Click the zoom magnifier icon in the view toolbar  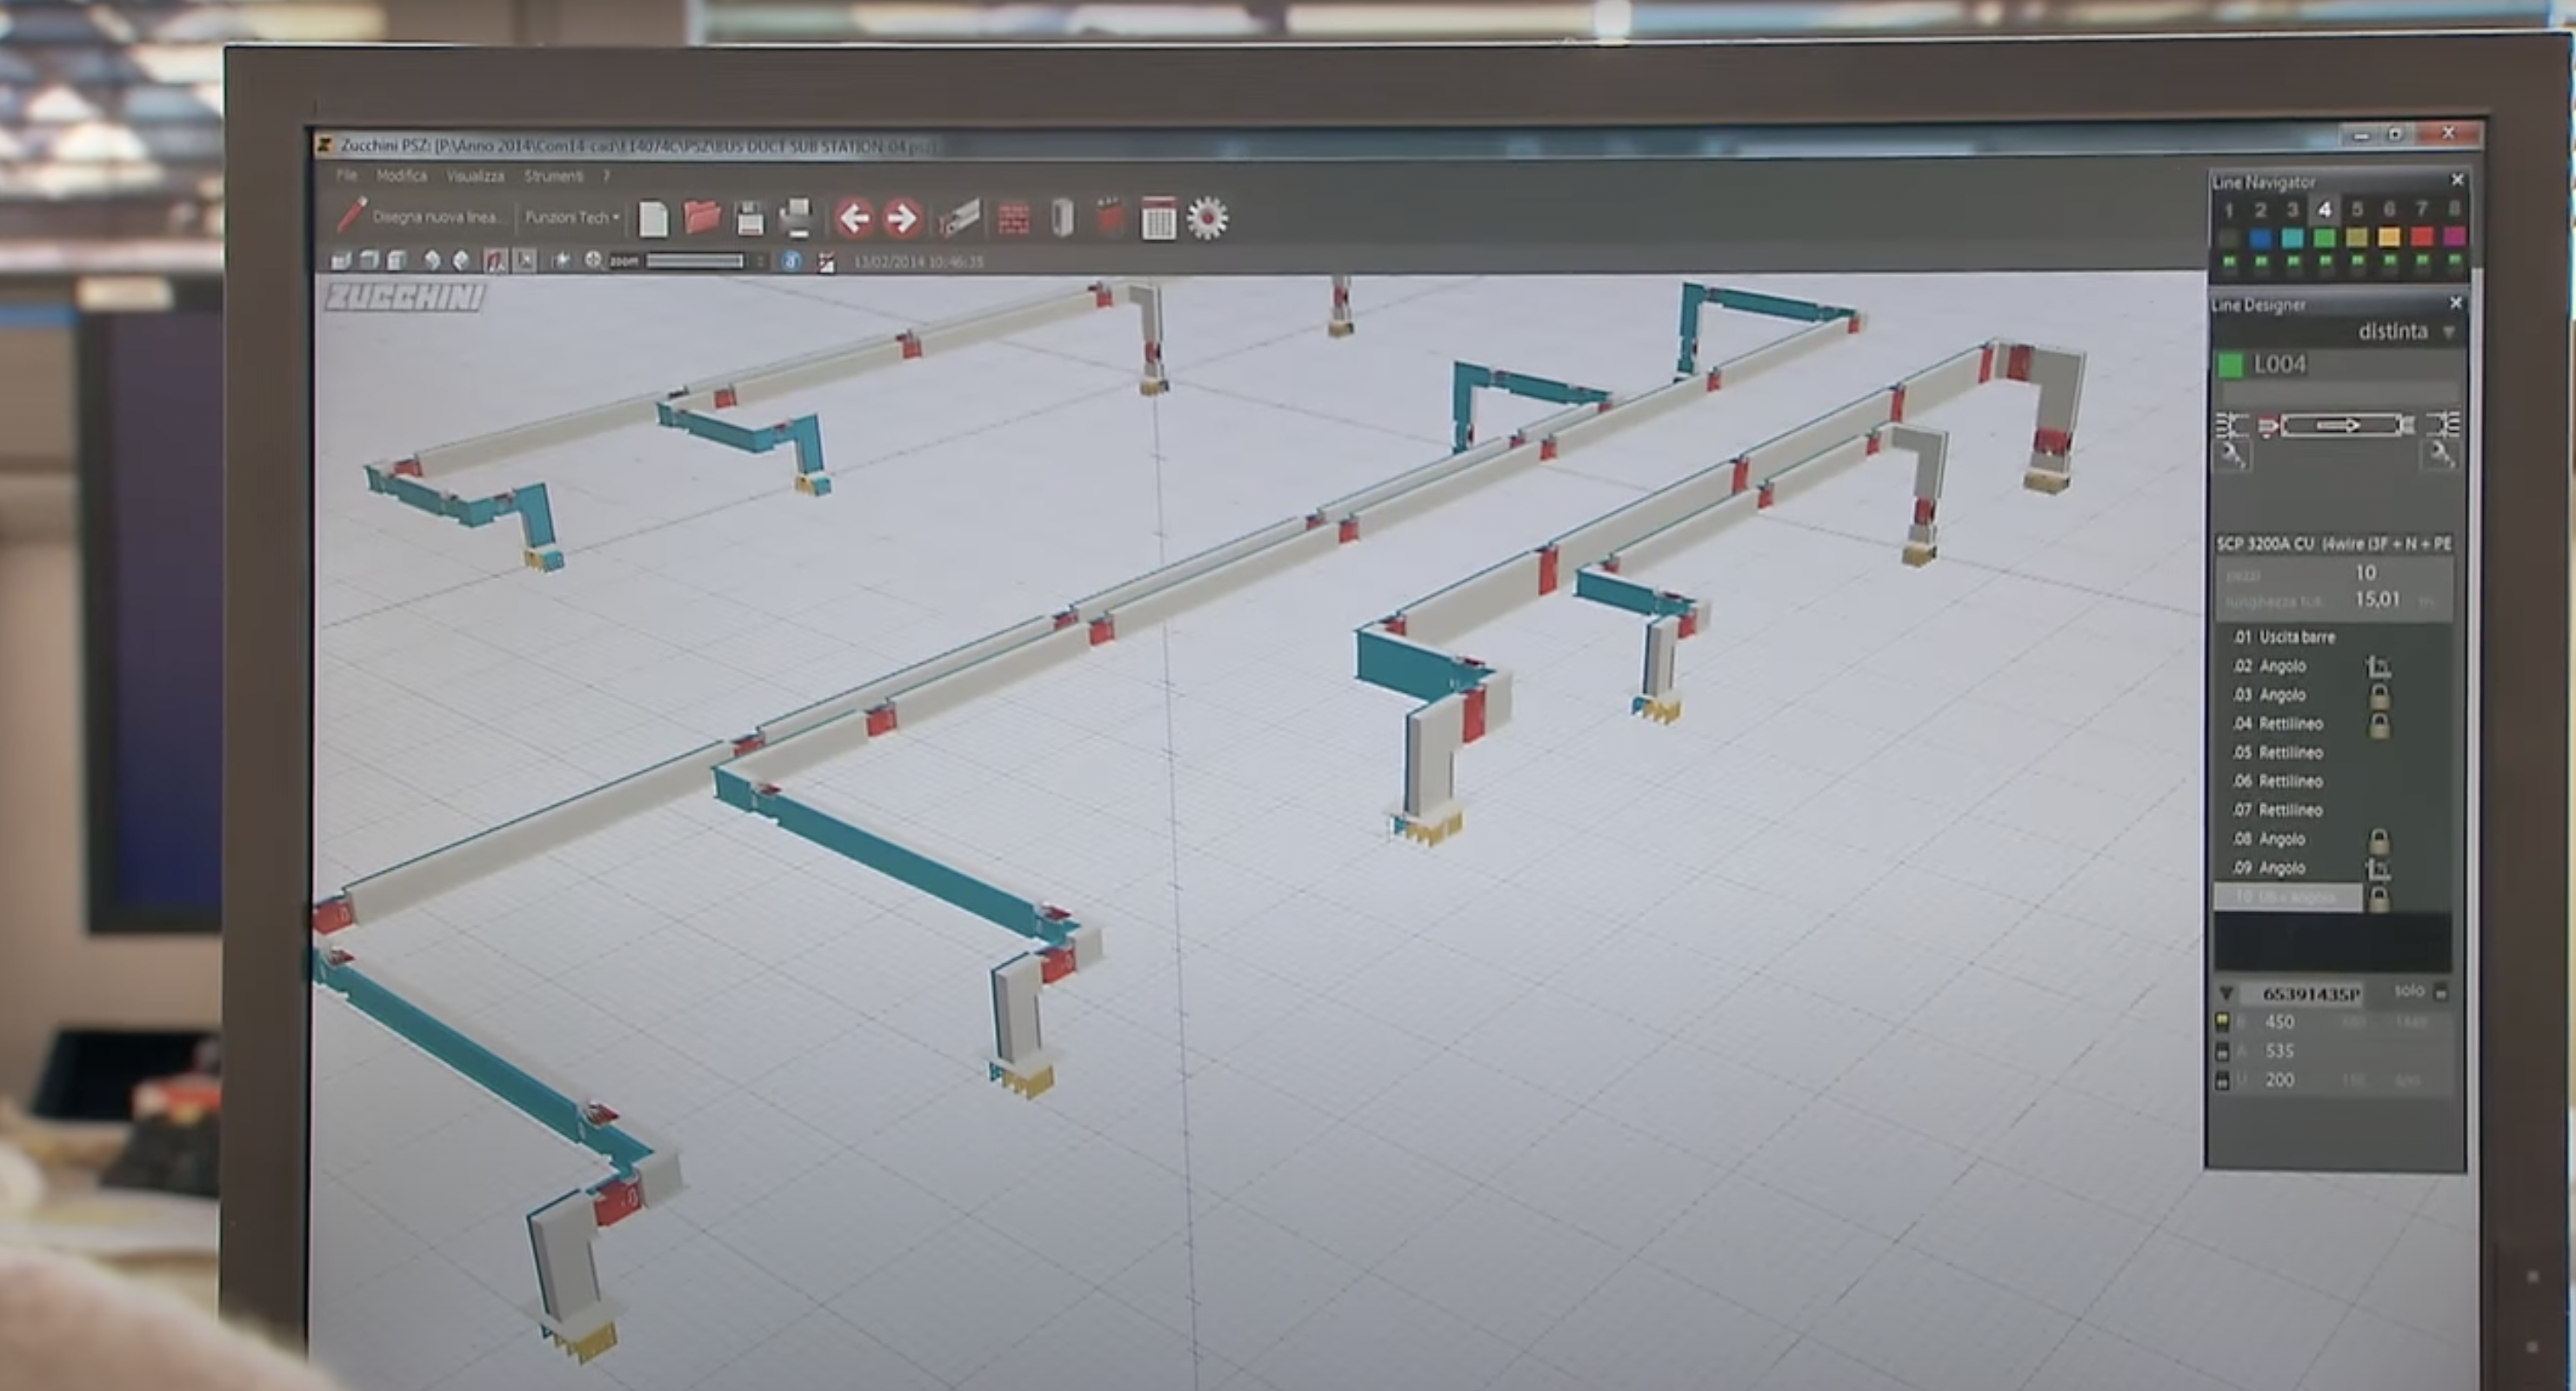click(593, 260)
